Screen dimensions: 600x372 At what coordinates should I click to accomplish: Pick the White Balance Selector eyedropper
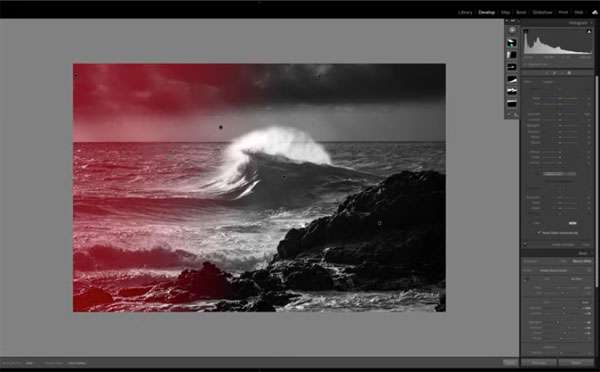[x=527, y=280]
